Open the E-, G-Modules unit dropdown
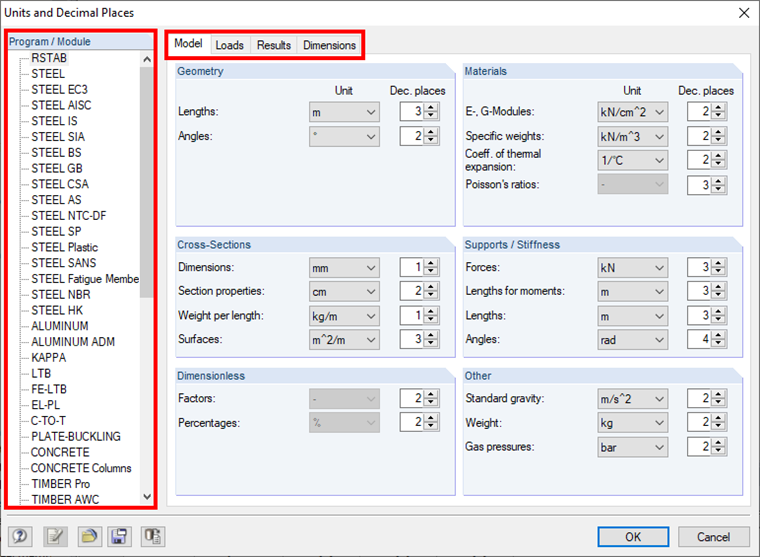The image size is (760, 557). pos(633,112)
